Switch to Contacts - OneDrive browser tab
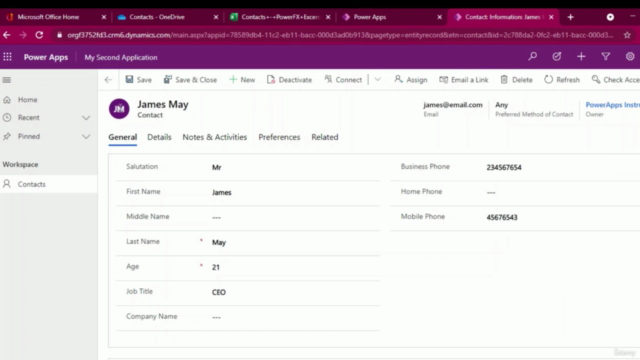Viewport: 640px width, 360px height. coord(157,17)
